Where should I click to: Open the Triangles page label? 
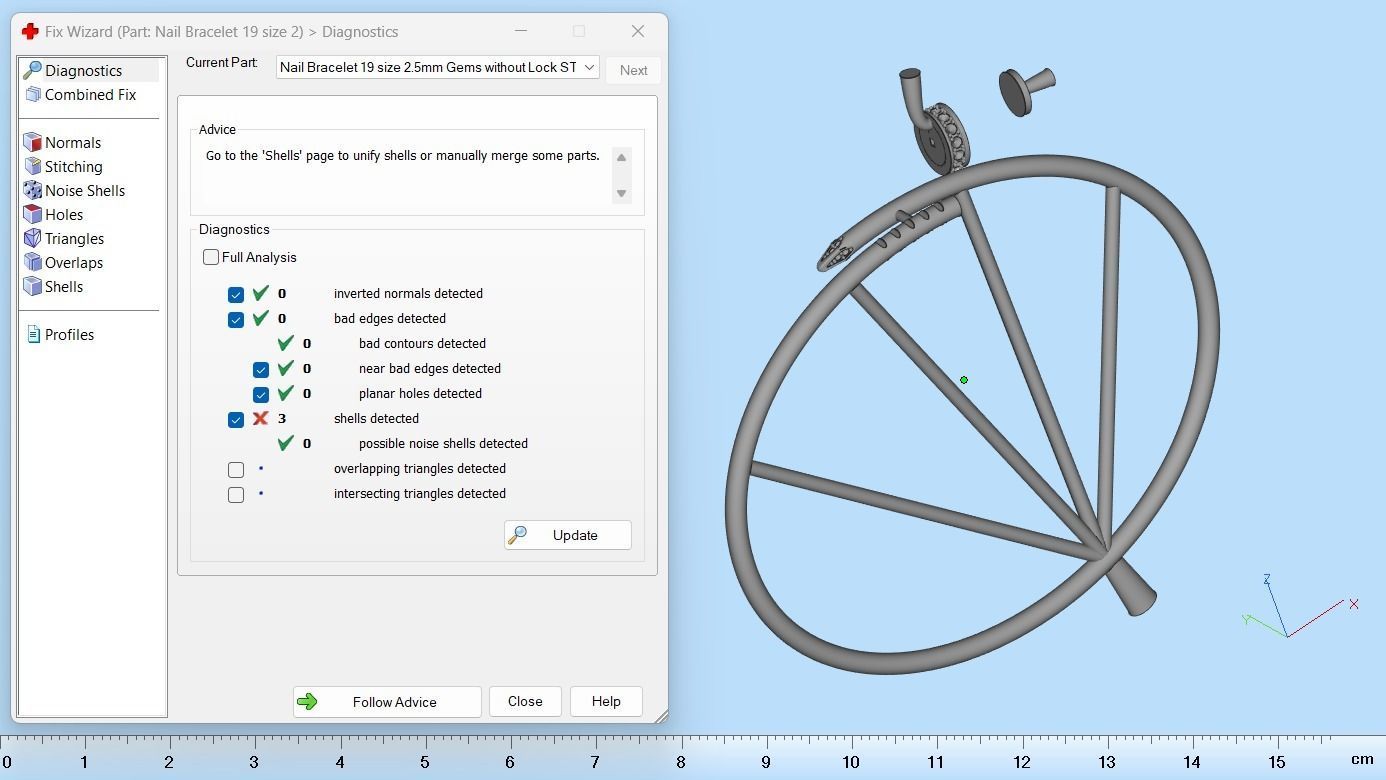[74, 238]
